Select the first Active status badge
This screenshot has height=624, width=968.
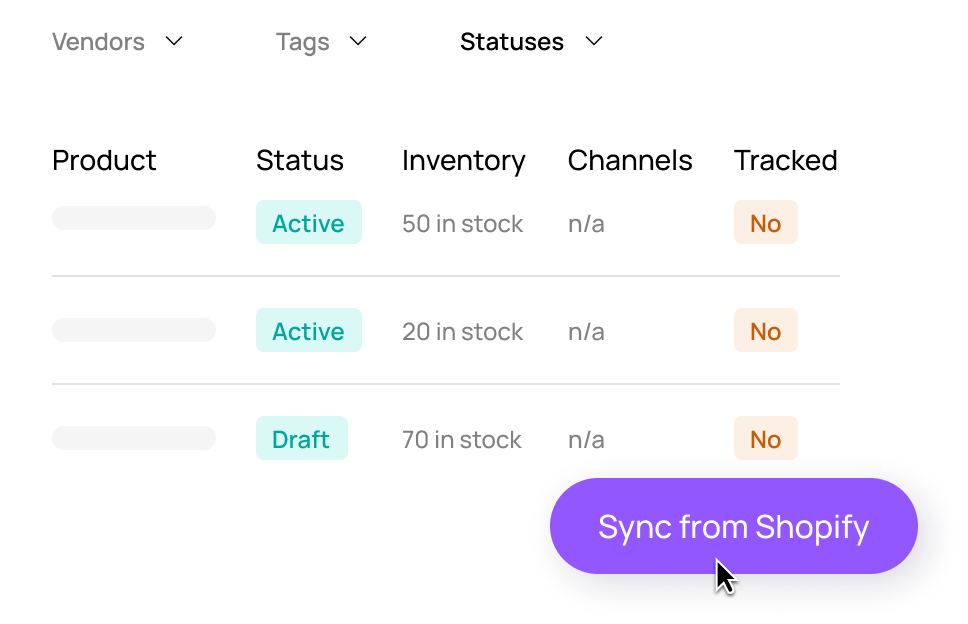pos(308,222)
